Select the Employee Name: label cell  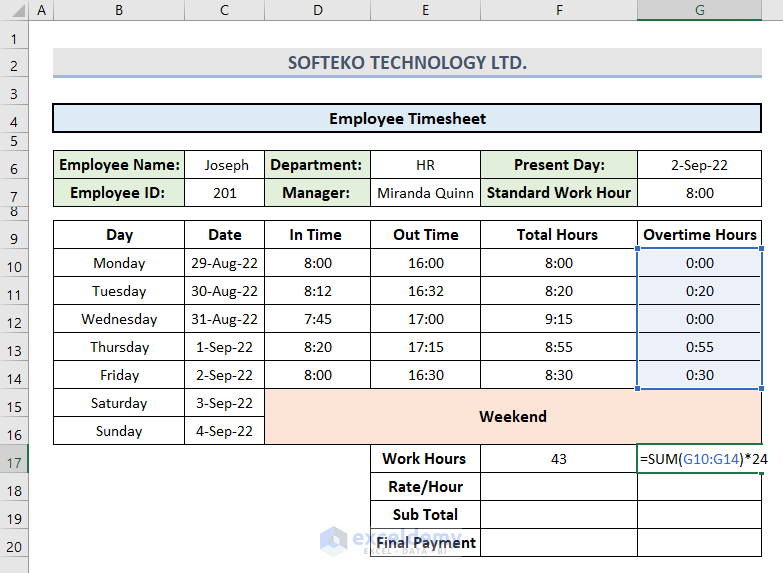click(x=119, y=165)
